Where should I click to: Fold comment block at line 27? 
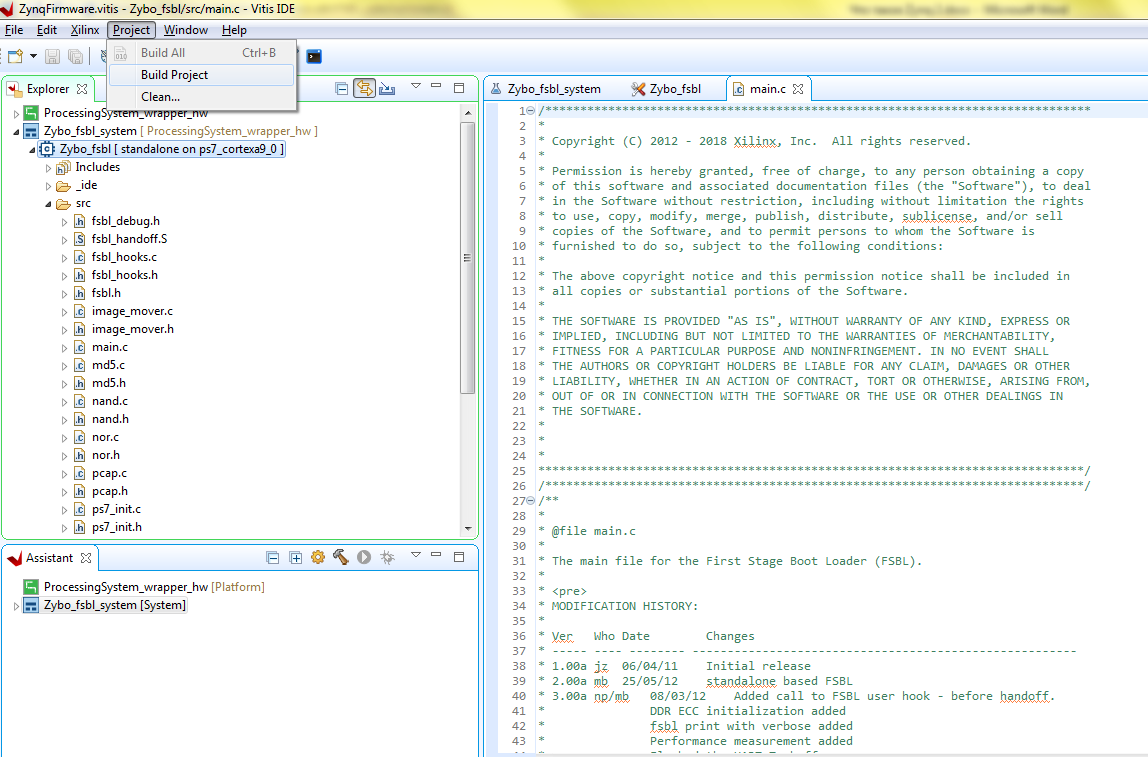530,501
